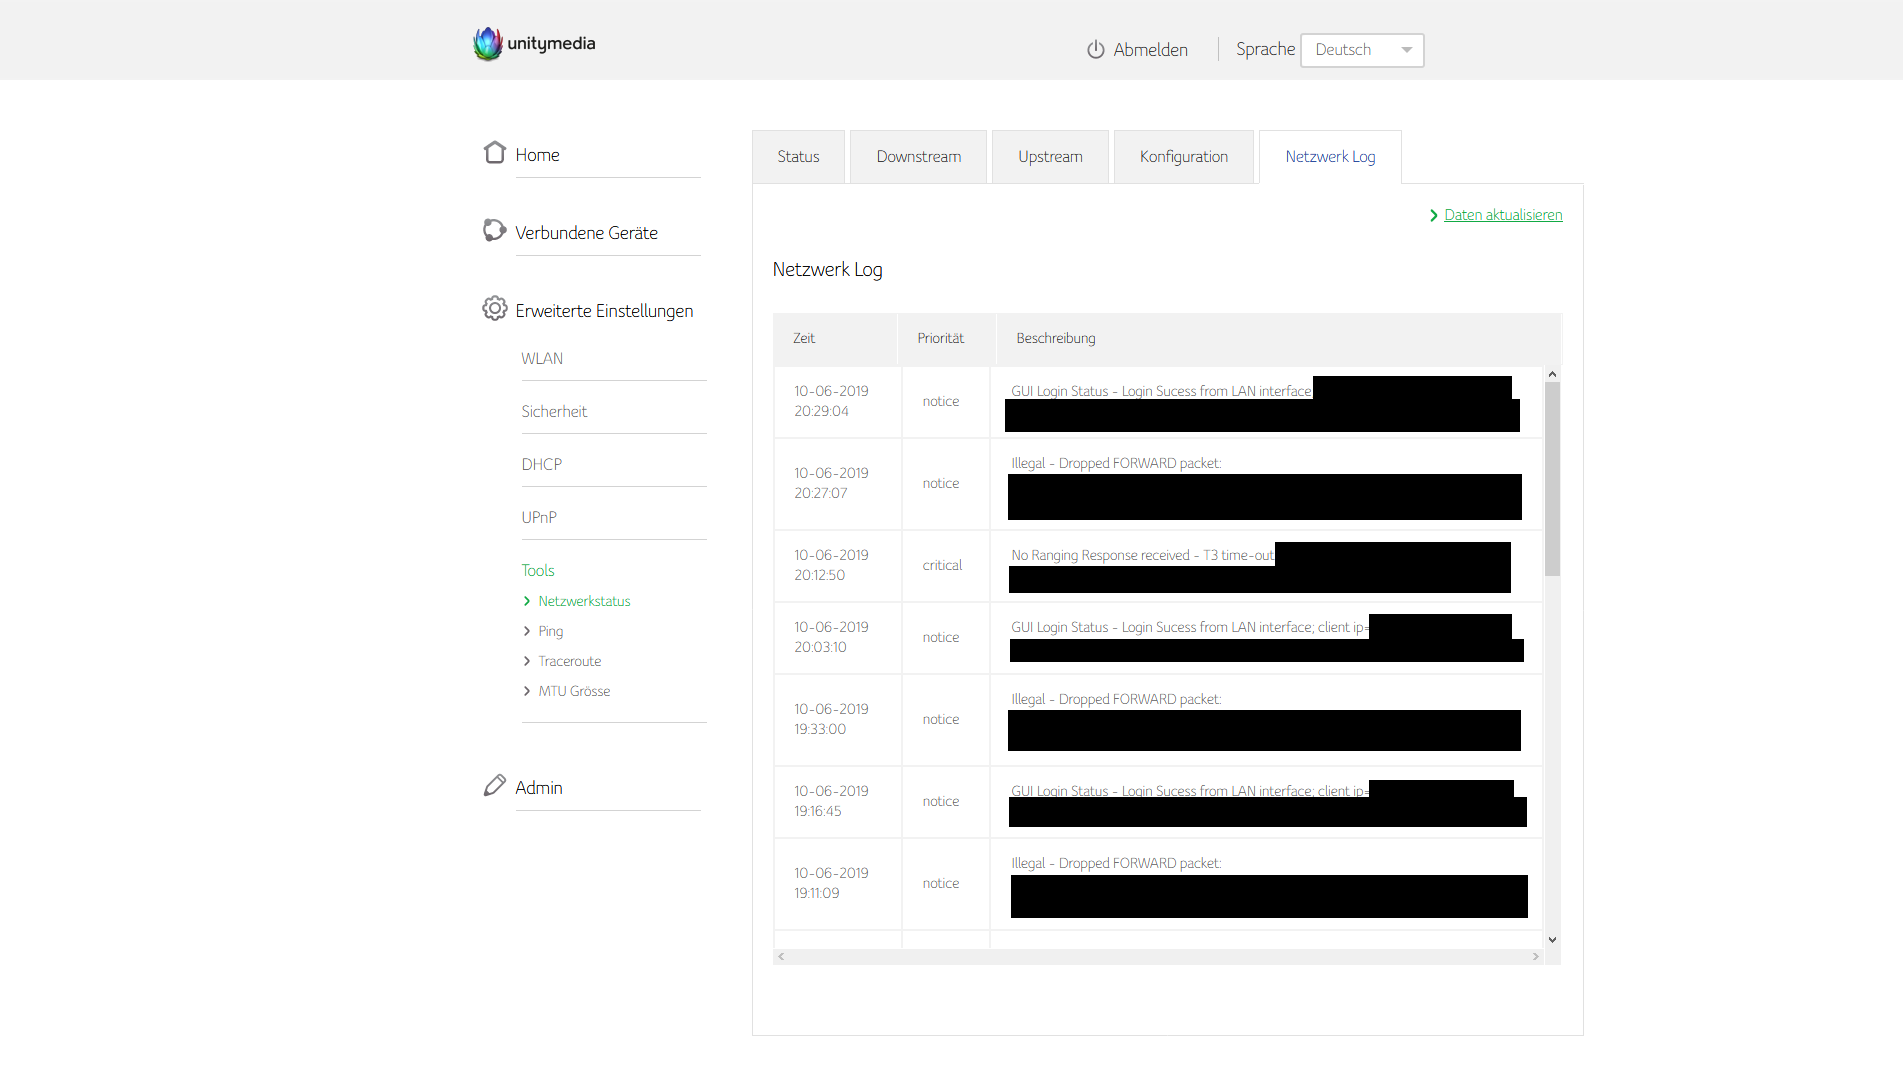Switch to the Status tab

tap(798, 157)
